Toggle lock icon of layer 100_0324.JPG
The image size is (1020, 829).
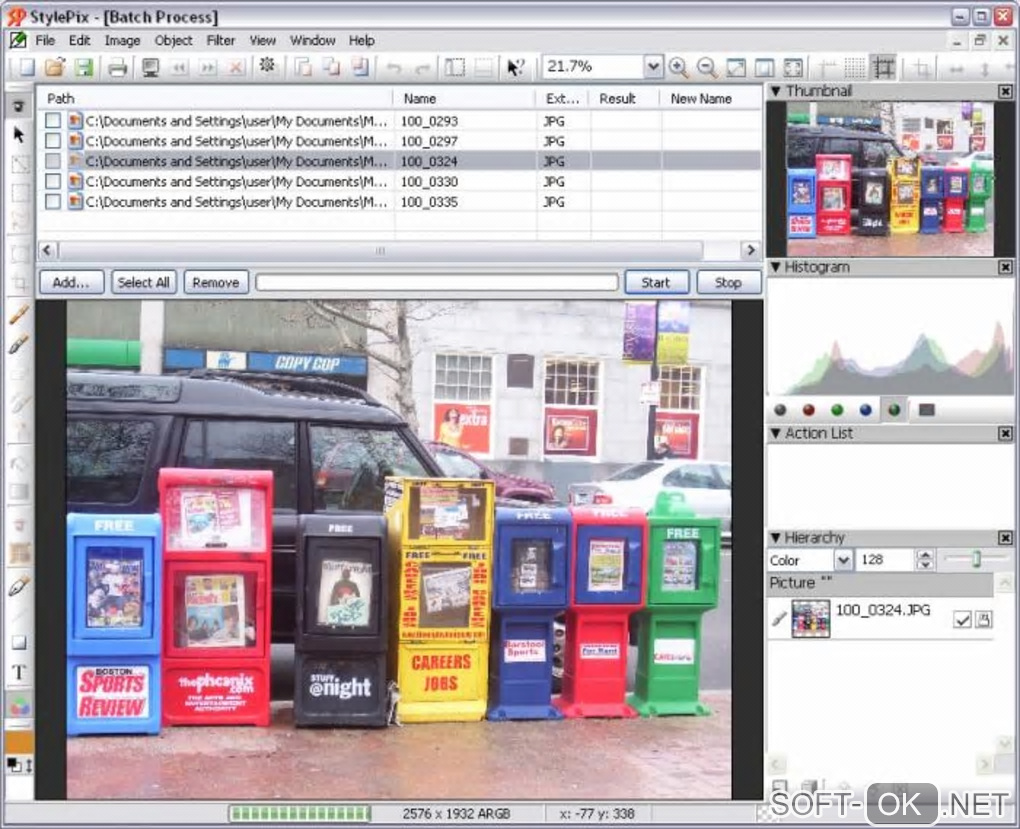pos(984,619)
